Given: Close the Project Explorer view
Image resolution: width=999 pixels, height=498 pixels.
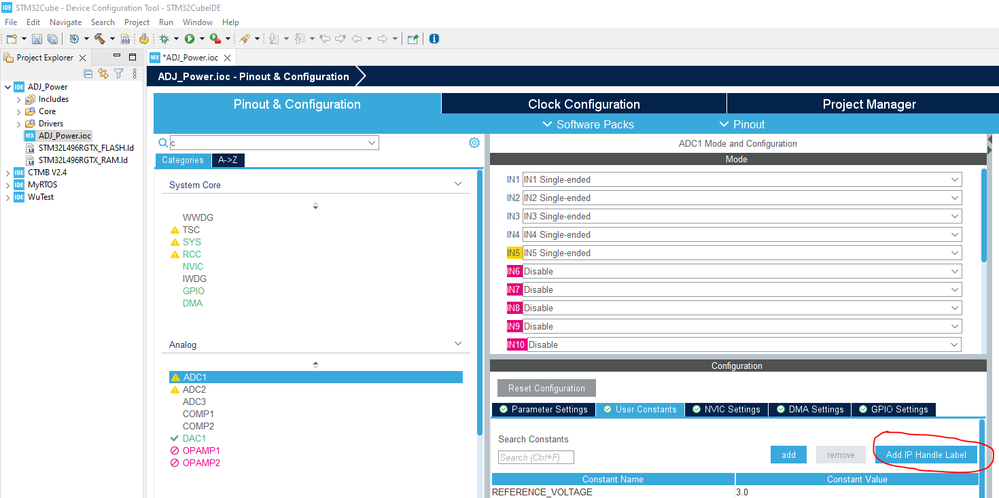Looking at the screenshot, I should [x=82, y=57].
